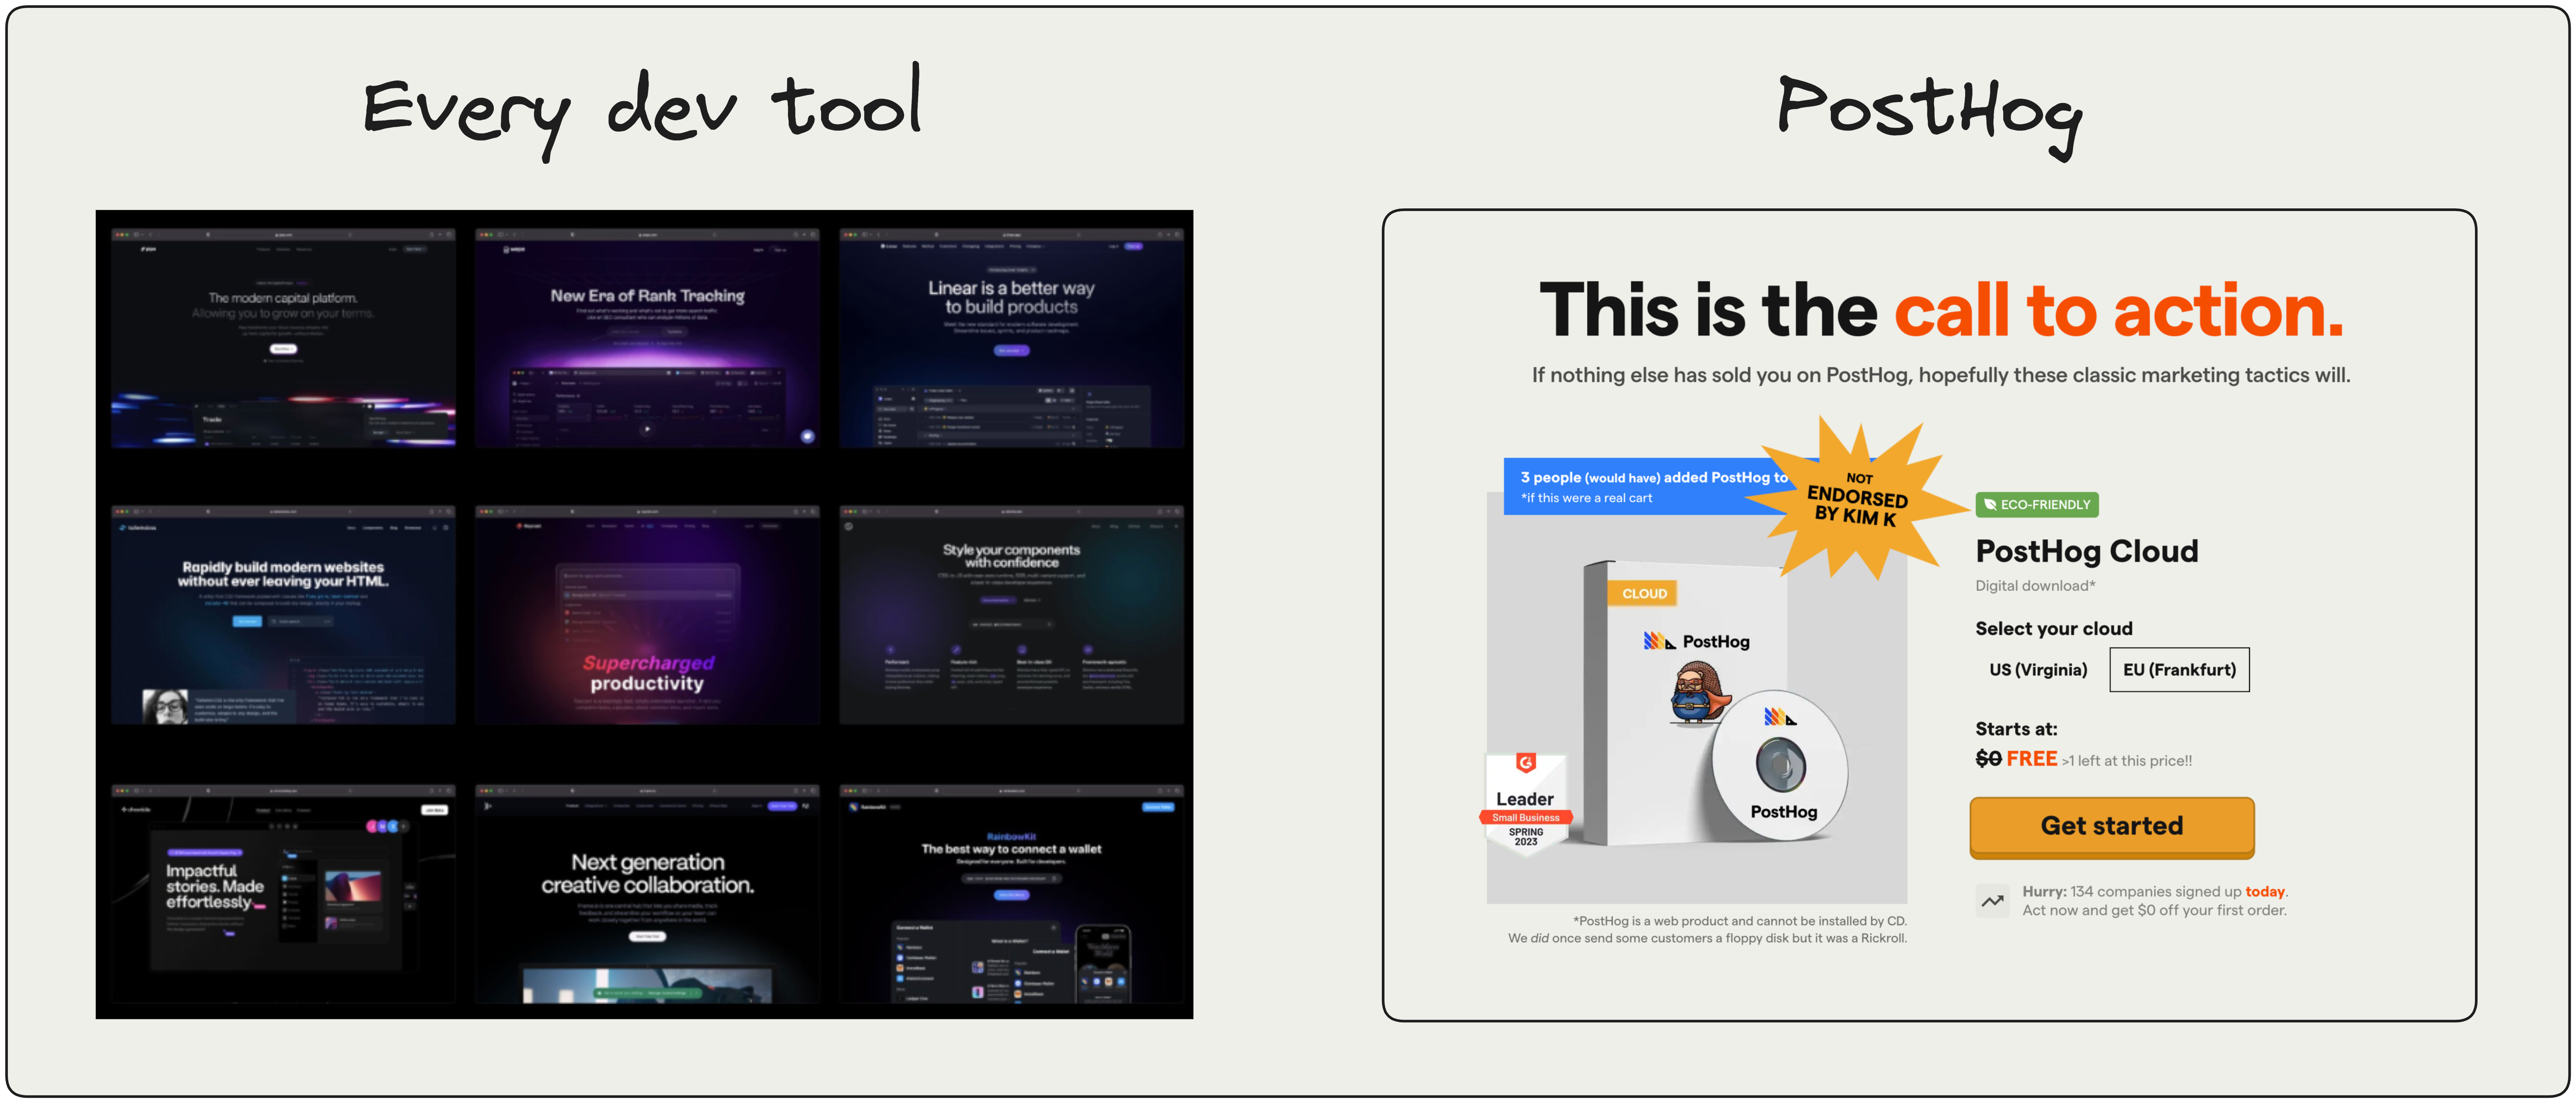Select EU (Frankfurt) cloud region
The height and width of the screenshot is (1103, 2576).
2177,669
